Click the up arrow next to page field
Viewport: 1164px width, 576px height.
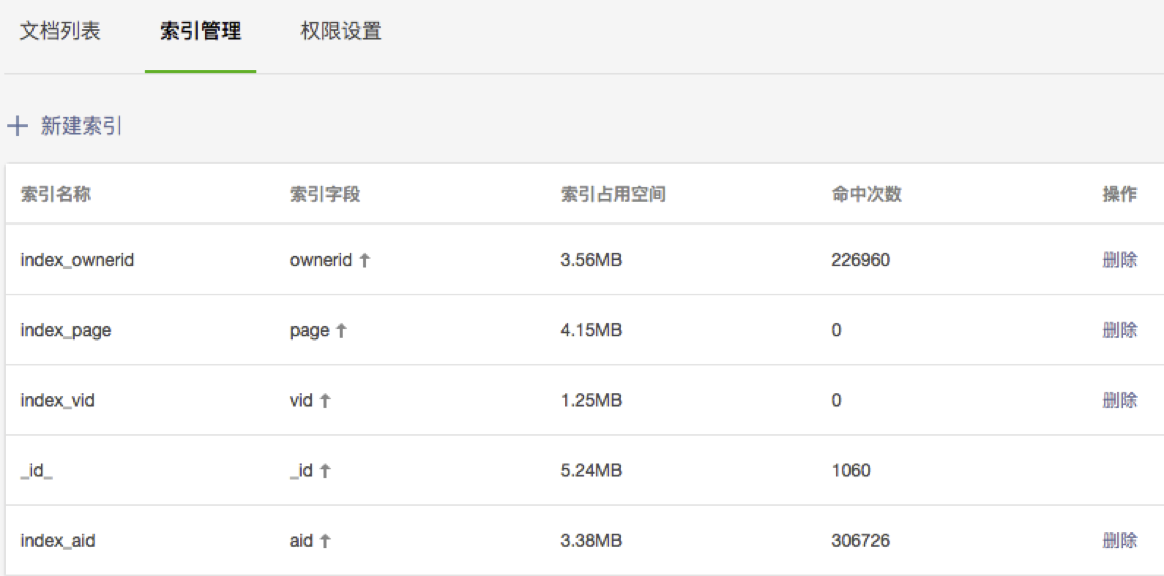tap(341, 331)
